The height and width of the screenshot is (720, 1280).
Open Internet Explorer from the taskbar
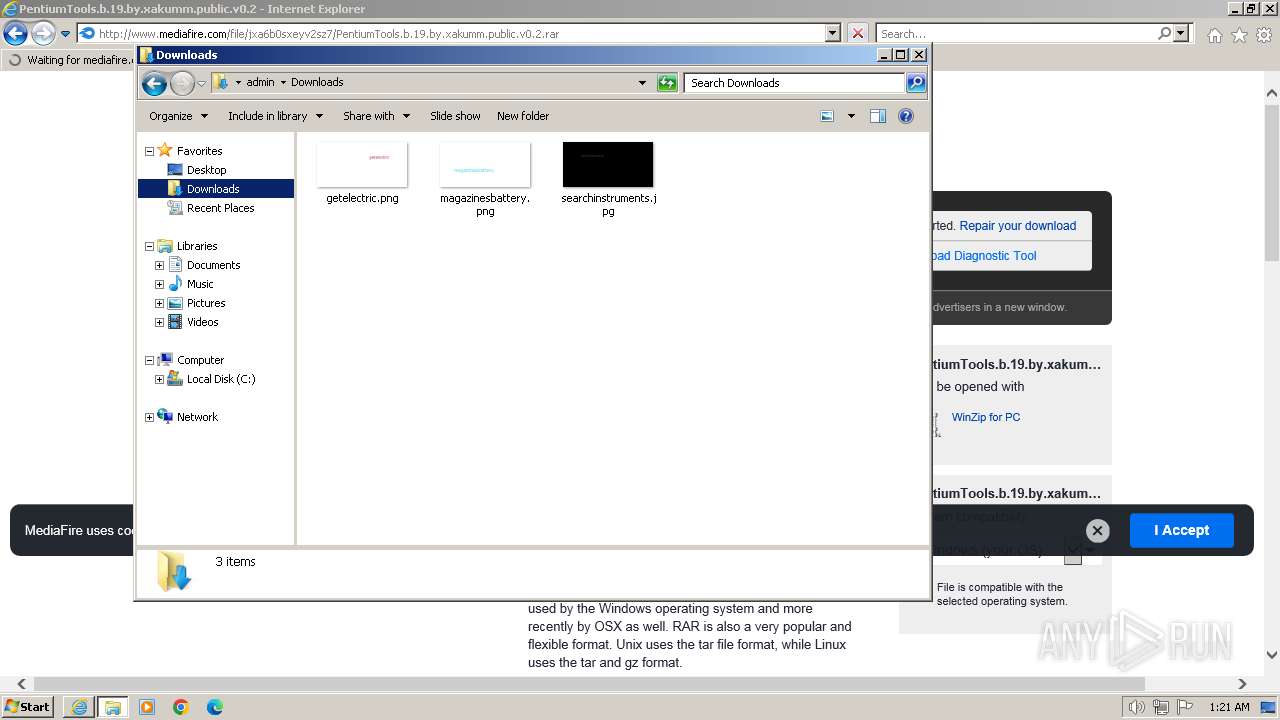pos(79,707)
